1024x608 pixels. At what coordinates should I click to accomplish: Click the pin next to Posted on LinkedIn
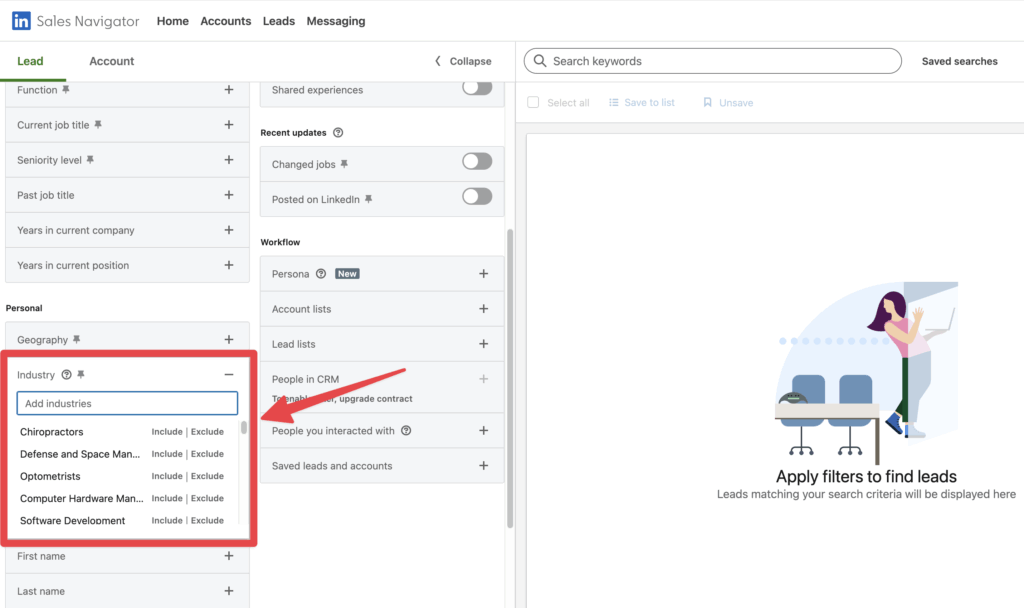(369, 199)
